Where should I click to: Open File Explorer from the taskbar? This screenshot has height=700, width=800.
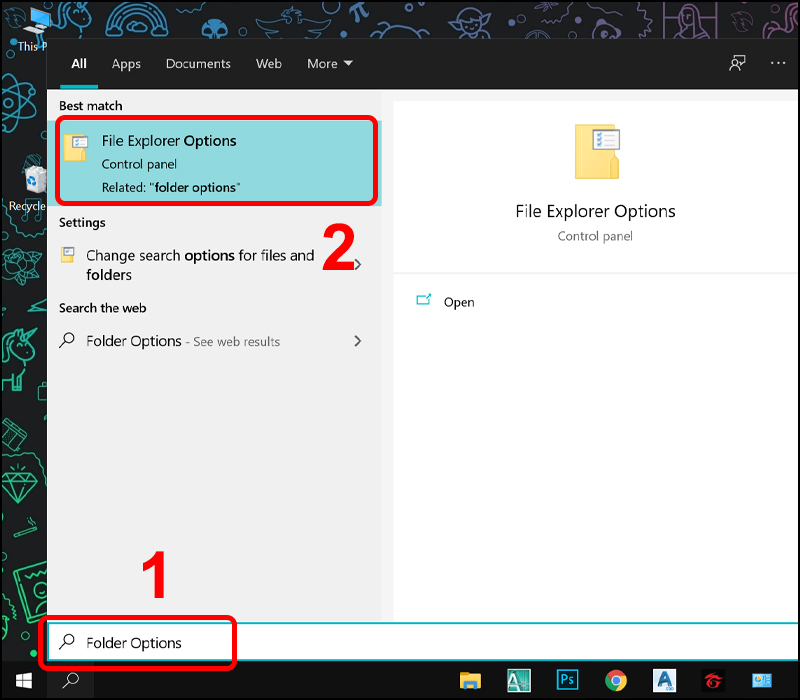pyautogui.click(x=470, y=681)
